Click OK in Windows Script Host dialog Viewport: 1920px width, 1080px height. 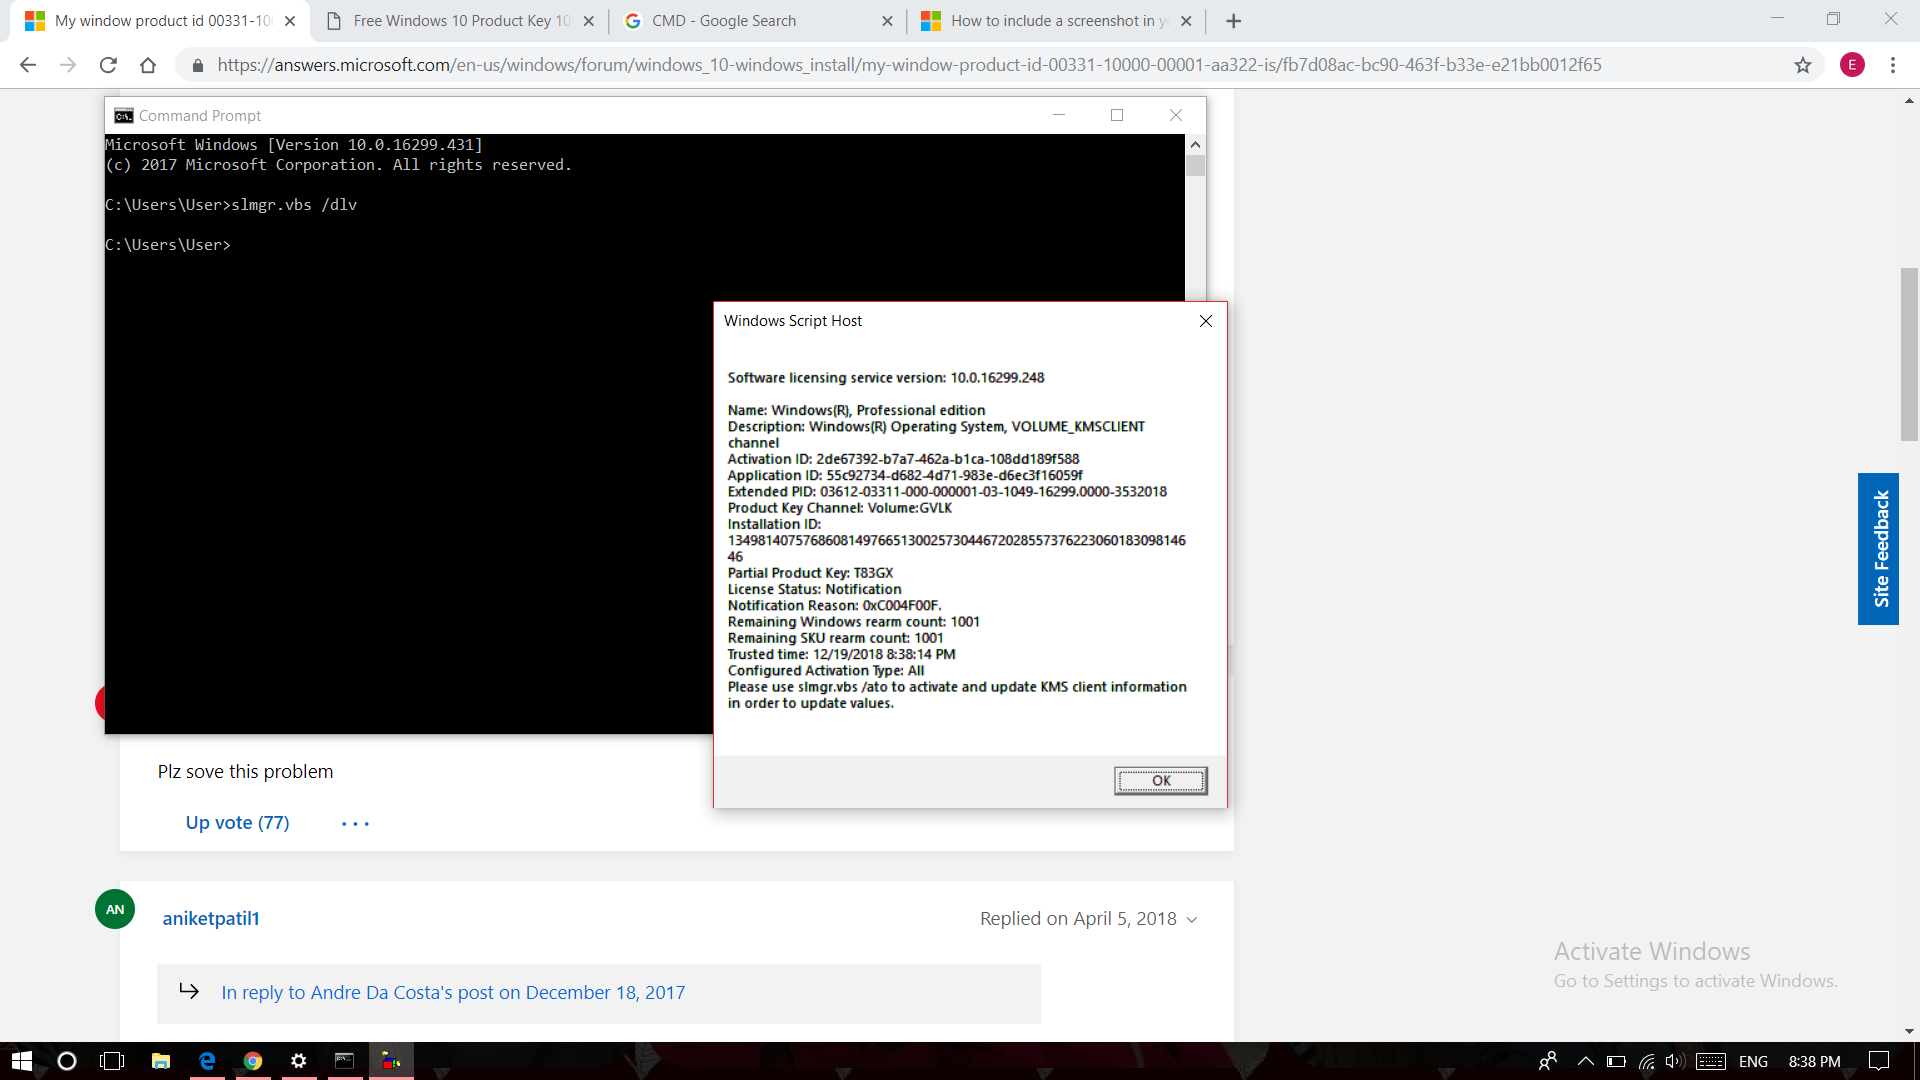1161,781
